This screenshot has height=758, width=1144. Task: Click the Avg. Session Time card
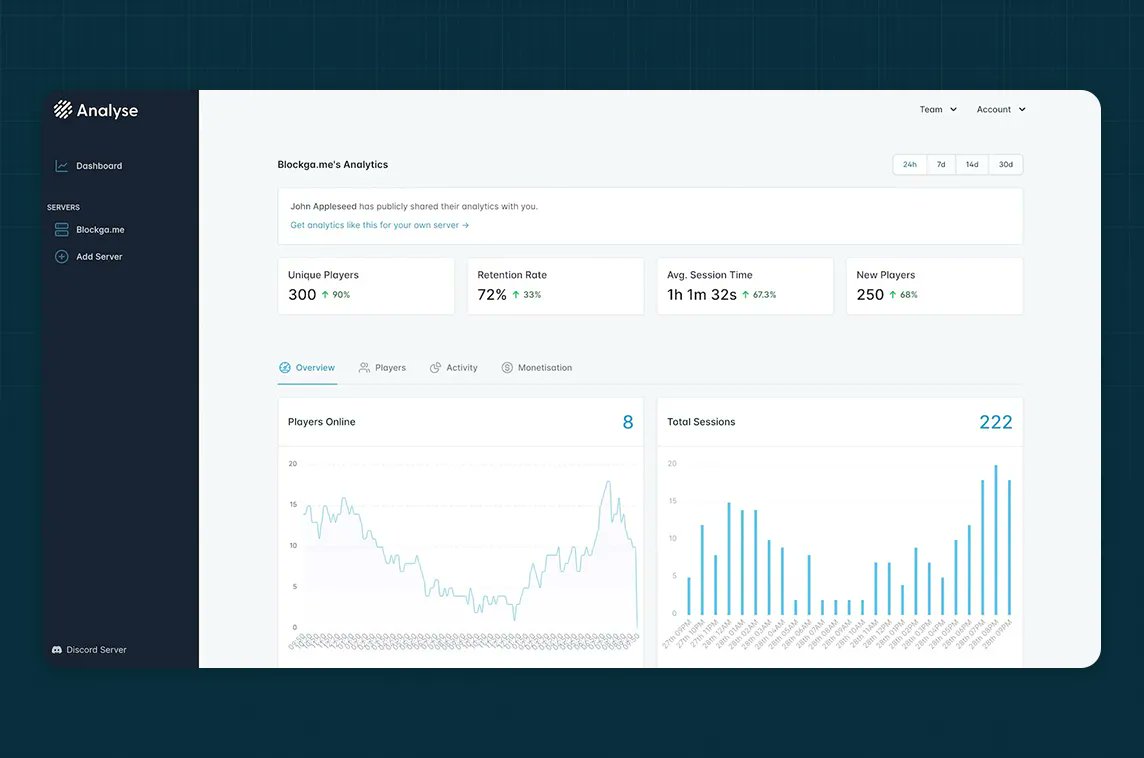(745, 286)
